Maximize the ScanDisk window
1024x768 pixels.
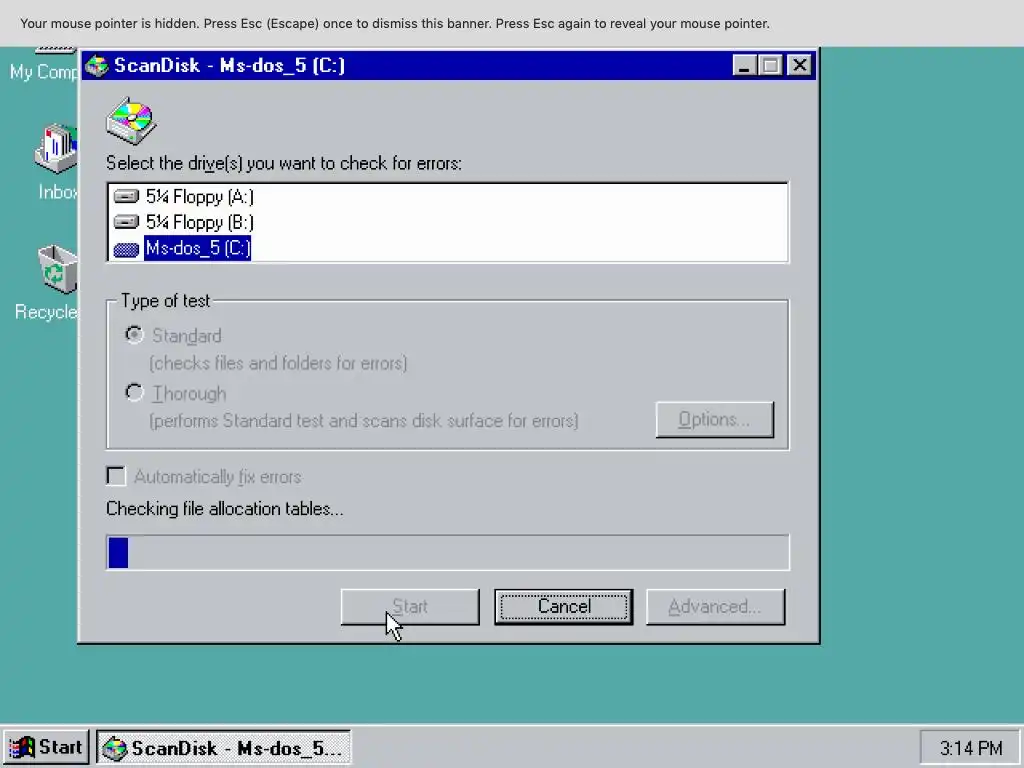pyautogui.click(x=771, y=65)
